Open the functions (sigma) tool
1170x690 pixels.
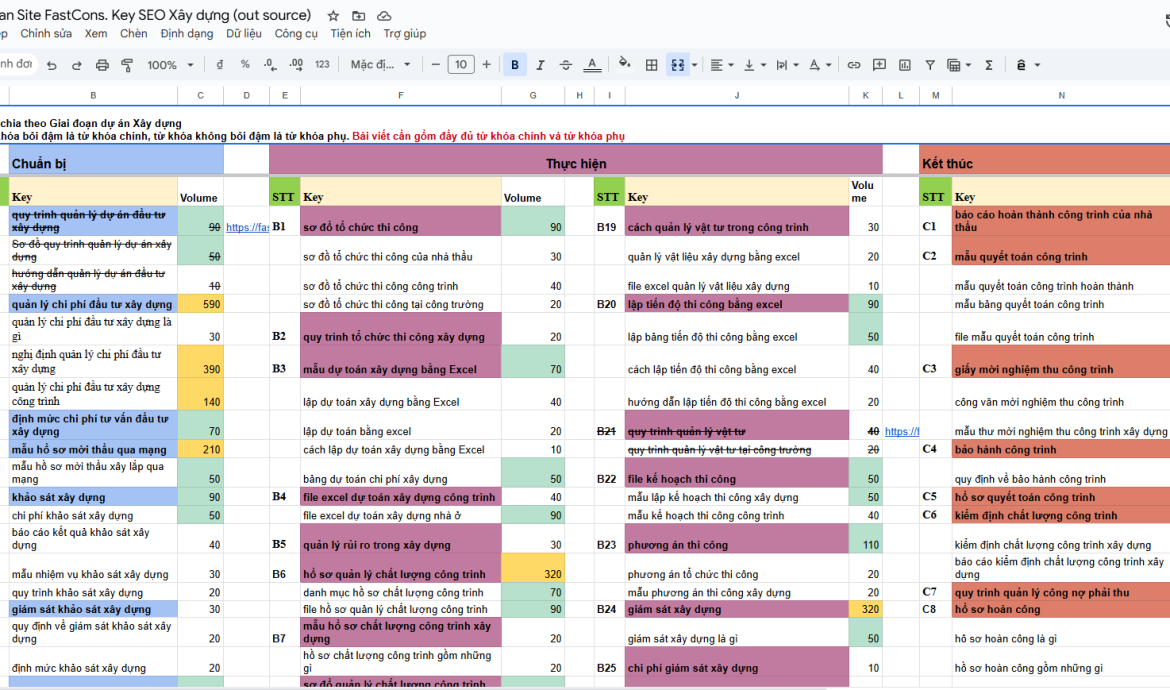(x=989, y=65)
